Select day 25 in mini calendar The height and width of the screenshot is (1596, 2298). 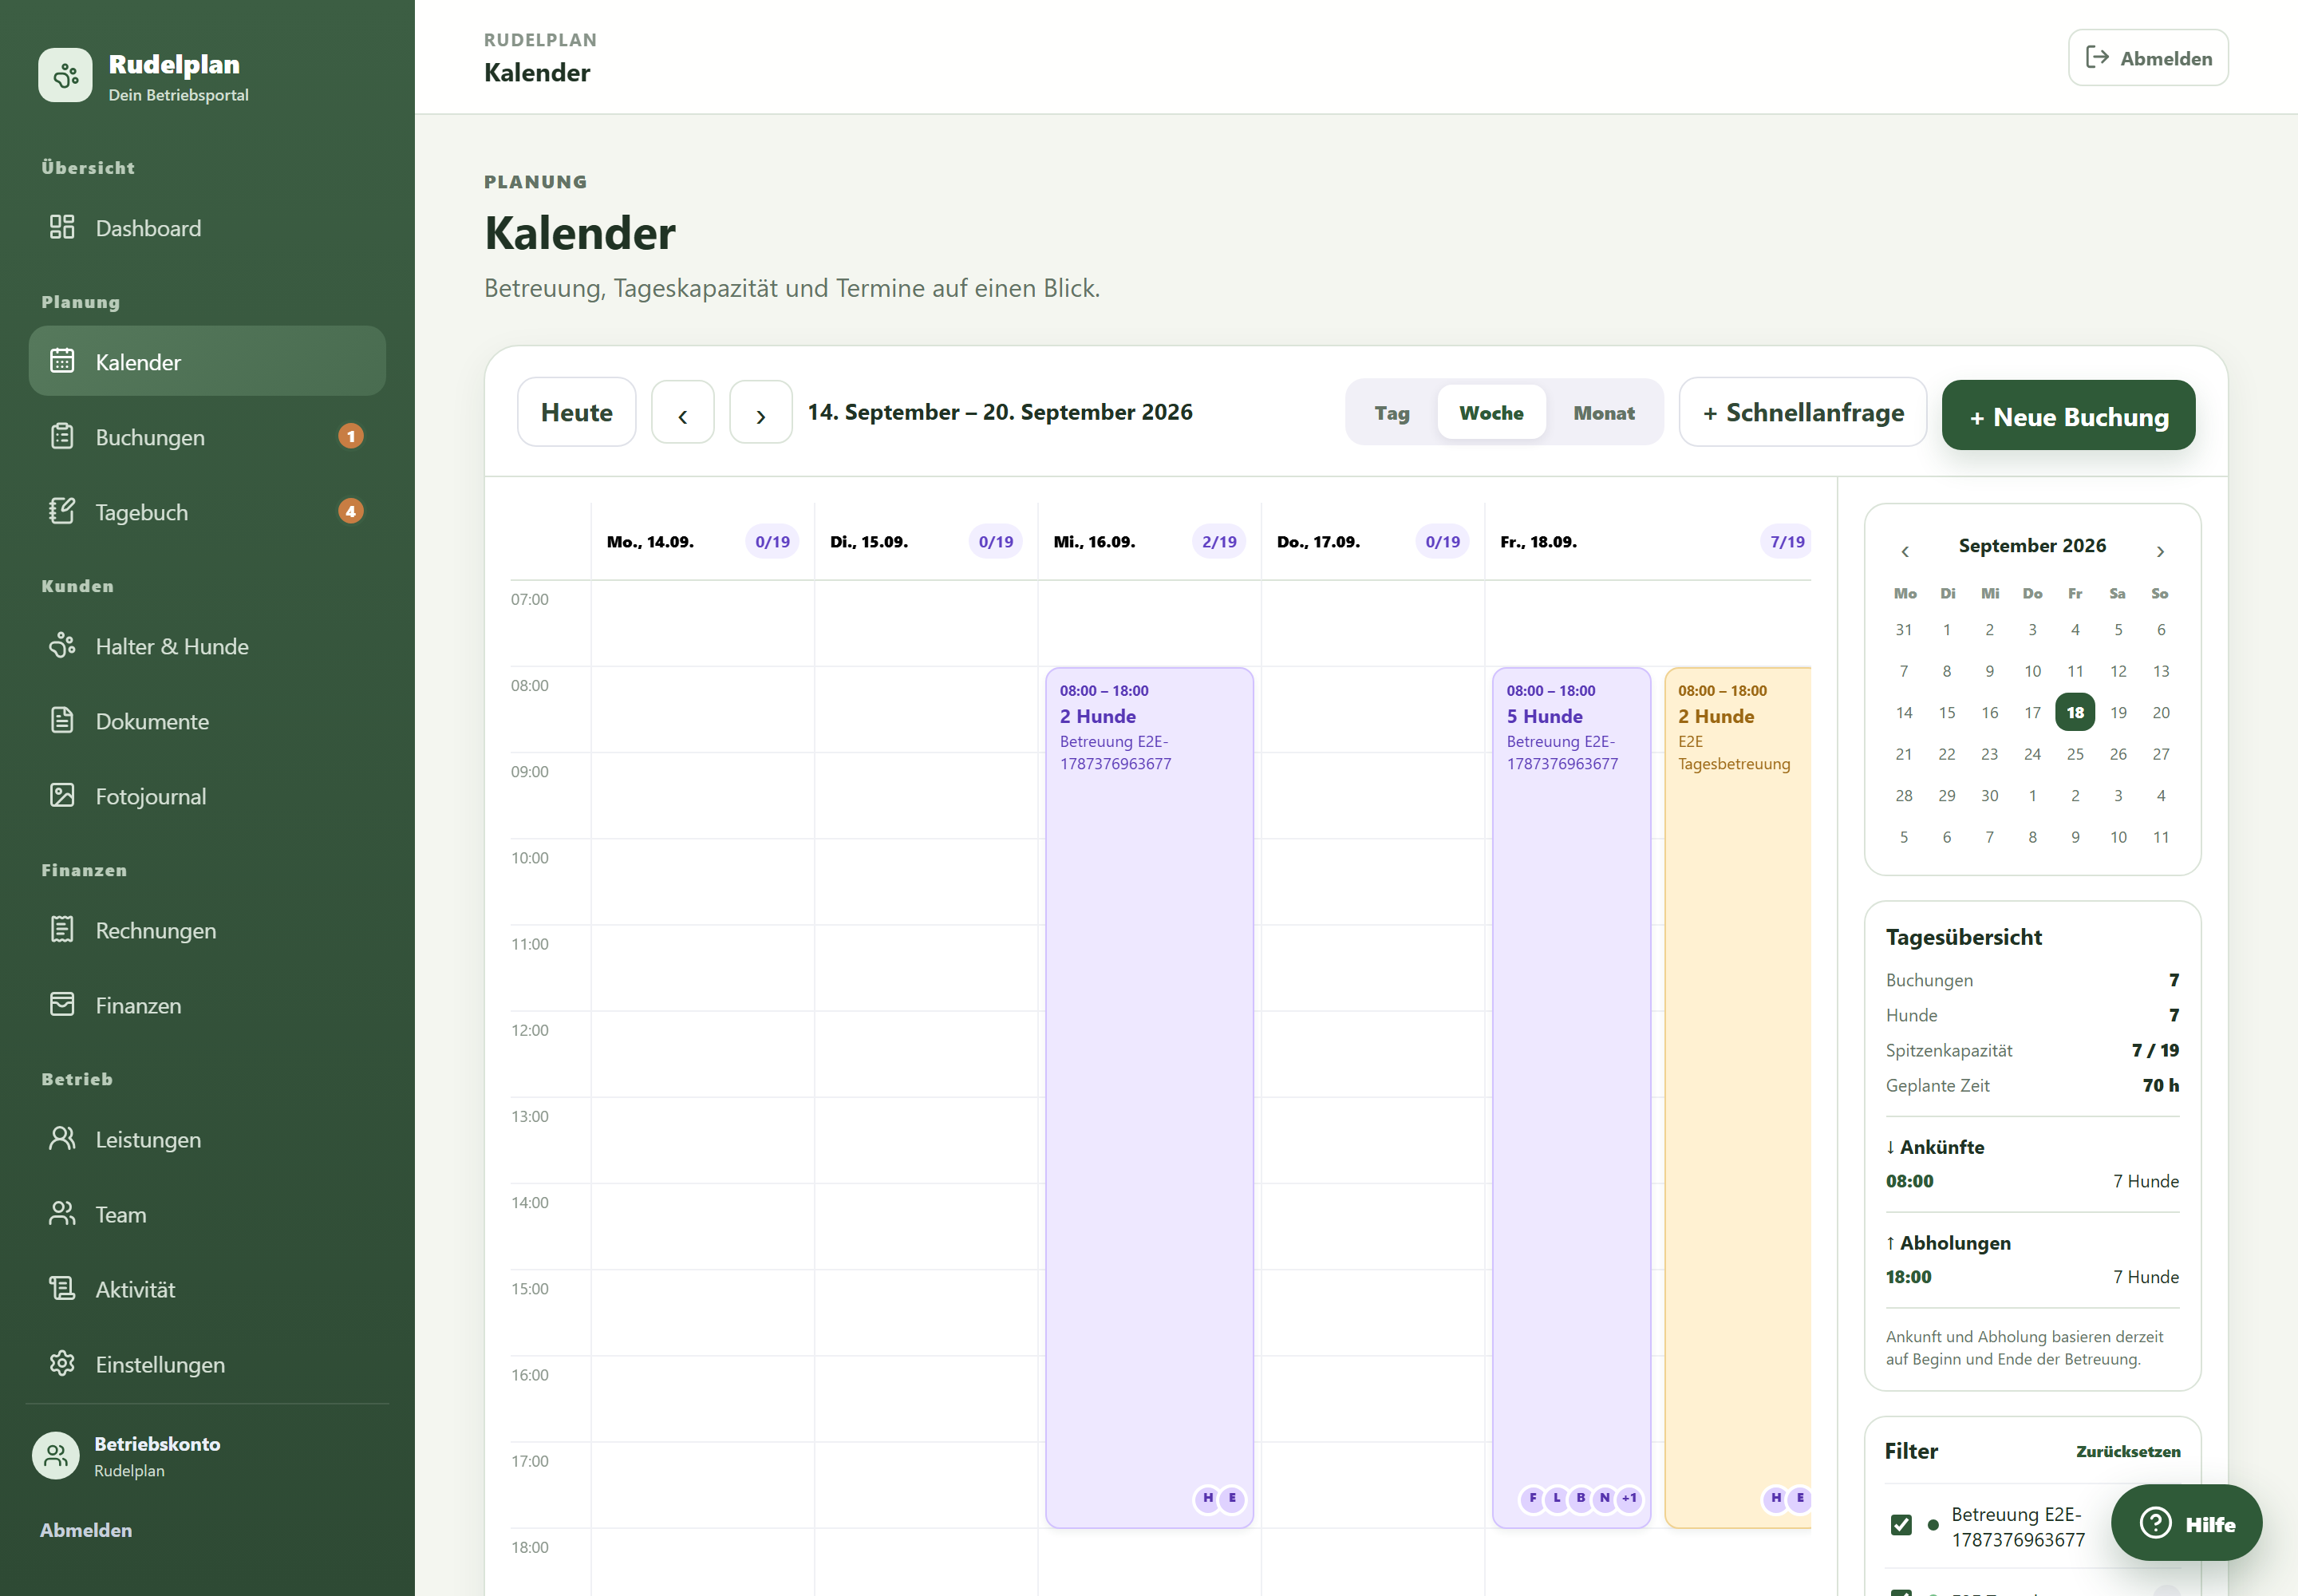click(x=2075, y=754)
